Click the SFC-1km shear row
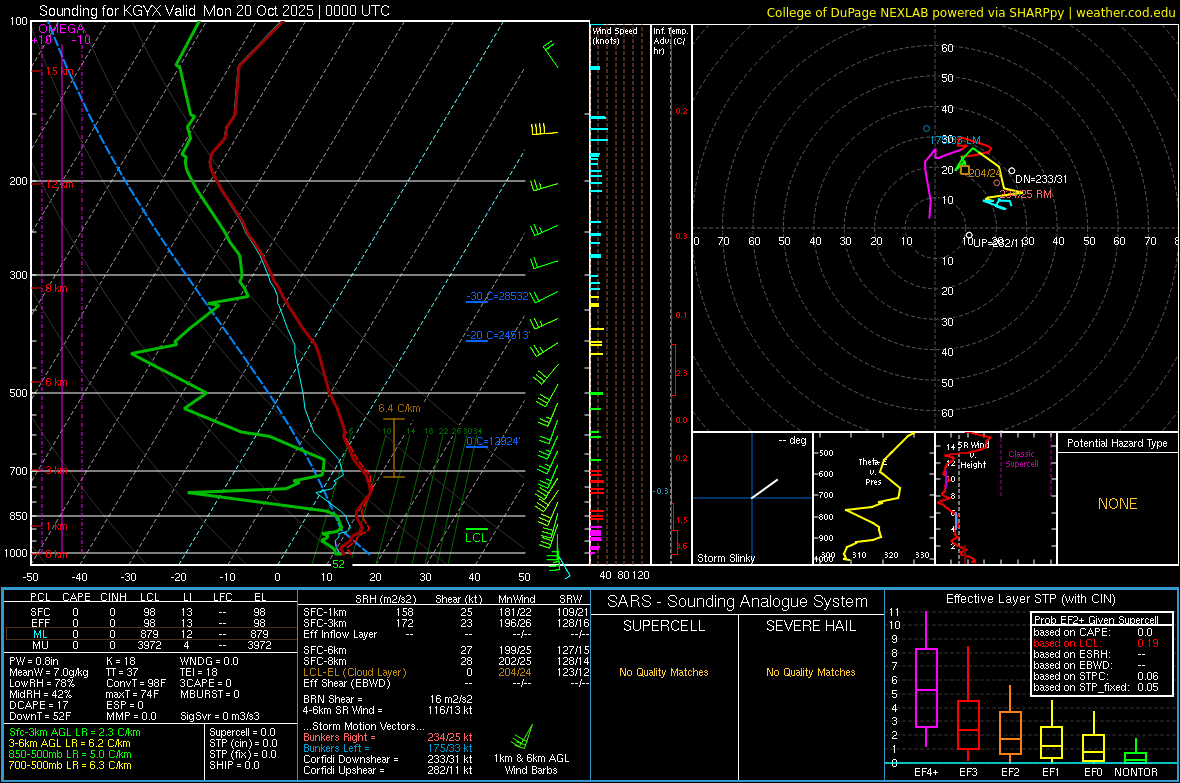 [x=446, y=612]
